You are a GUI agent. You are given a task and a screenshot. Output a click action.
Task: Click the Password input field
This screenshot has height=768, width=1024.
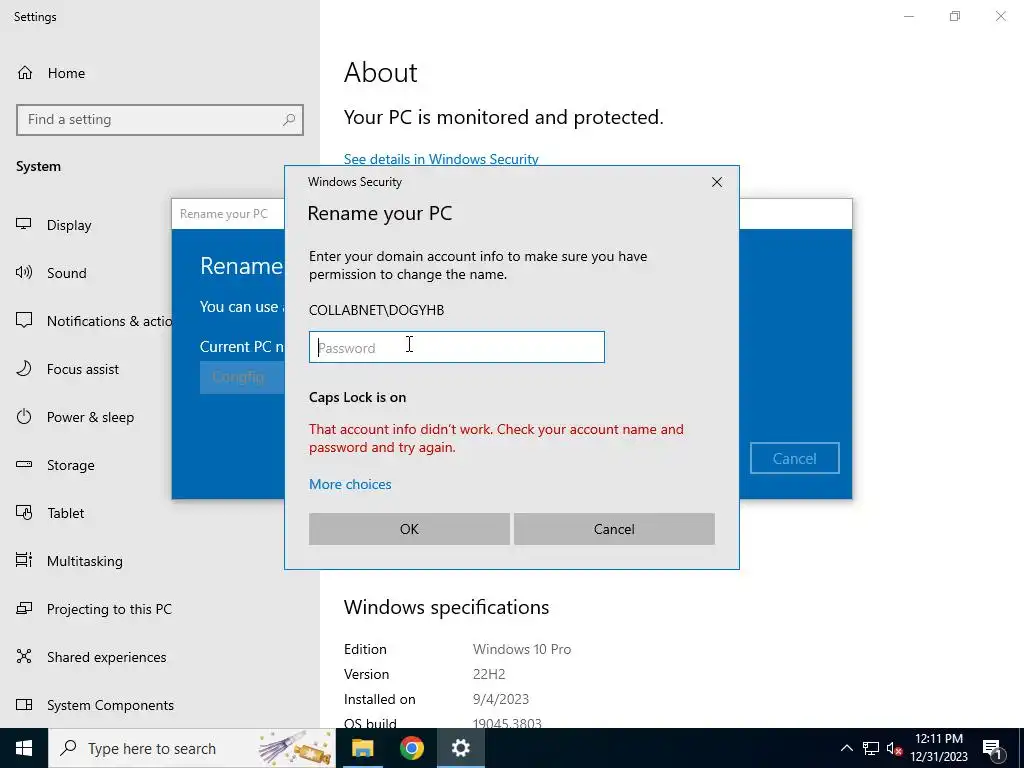[456, 347]
